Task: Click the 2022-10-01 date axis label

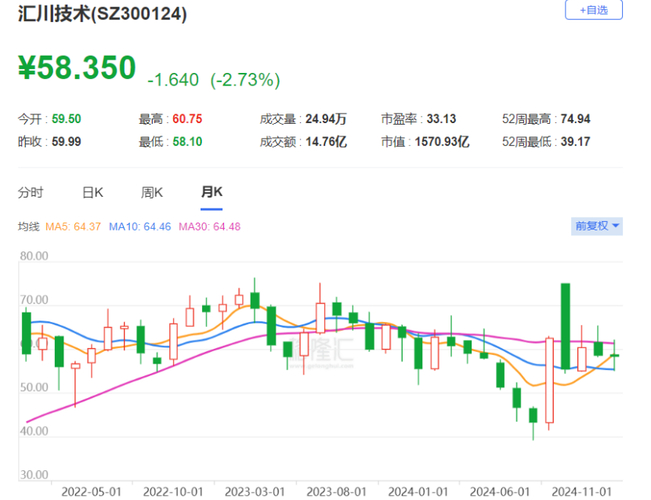Action: [173, 492]
